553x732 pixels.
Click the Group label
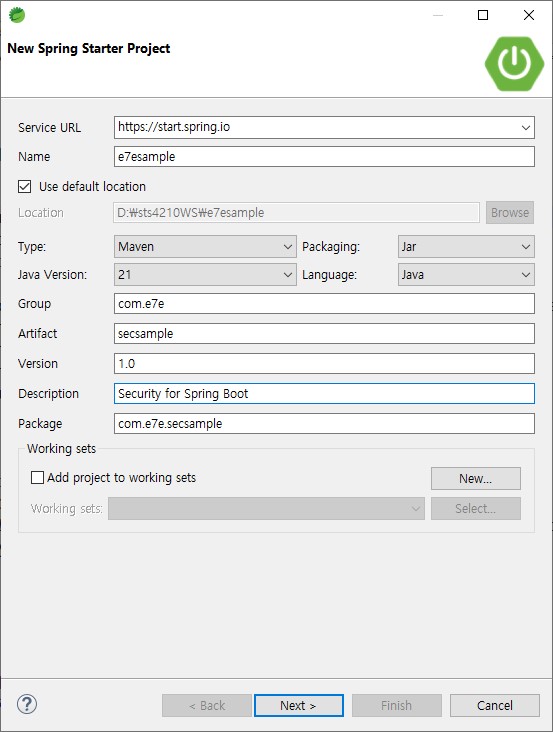tap(34, 304)
